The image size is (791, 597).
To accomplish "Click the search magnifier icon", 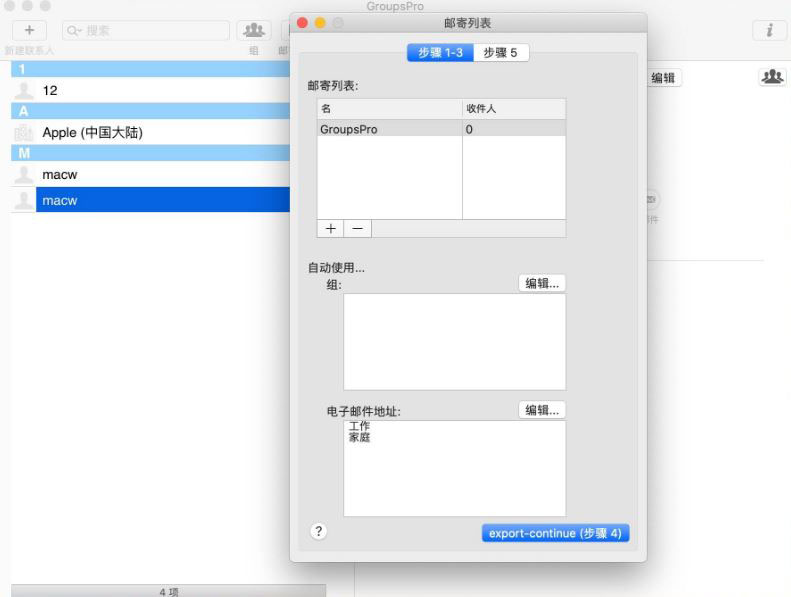I will click(73, 31).
